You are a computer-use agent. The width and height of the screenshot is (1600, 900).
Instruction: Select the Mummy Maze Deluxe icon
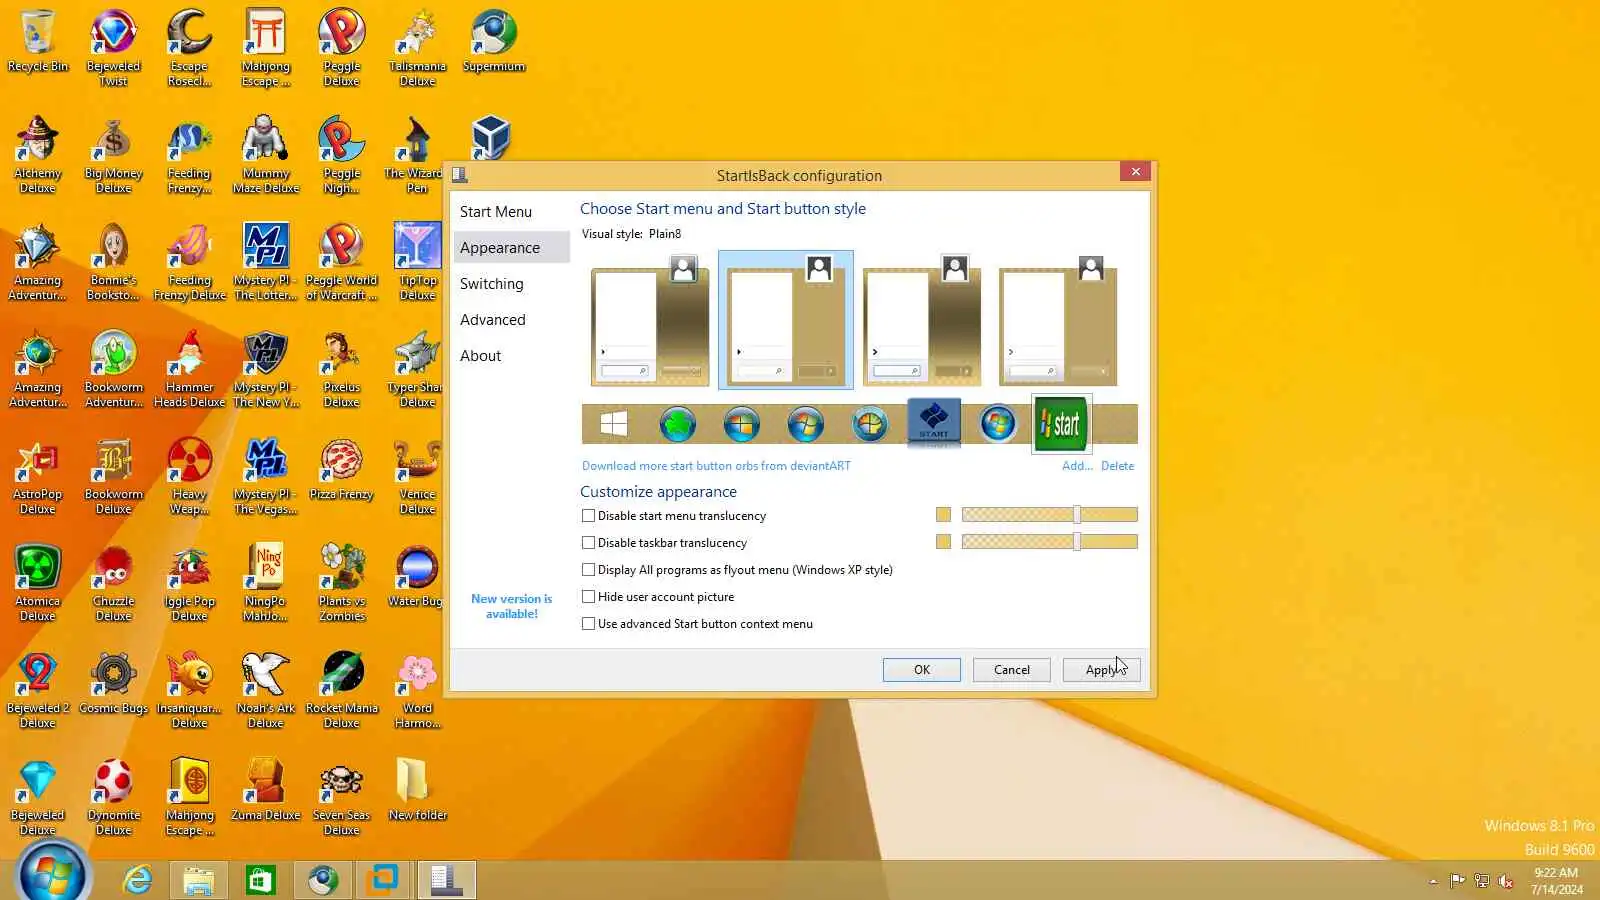266,155
